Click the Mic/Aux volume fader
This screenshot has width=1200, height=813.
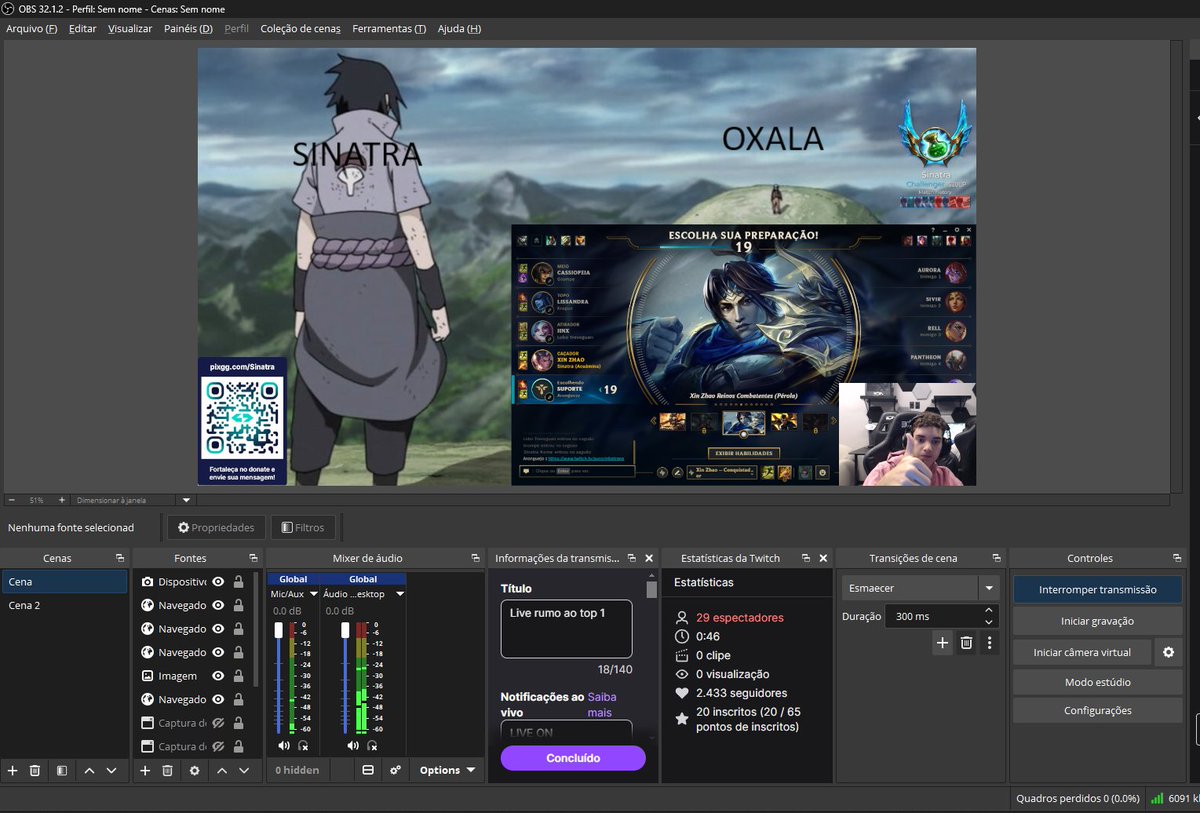[x=279, y=628]
